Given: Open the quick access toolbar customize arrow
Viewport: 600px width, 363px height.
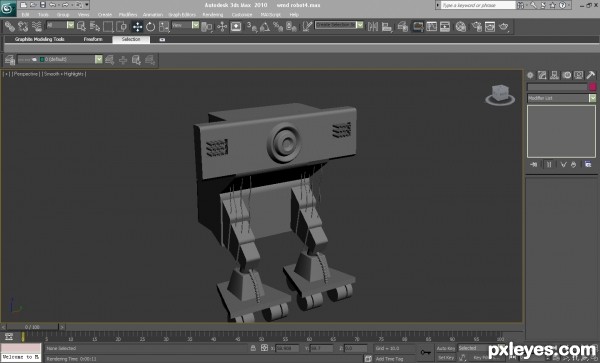Looking at the screenshot, I should point(87,5).
